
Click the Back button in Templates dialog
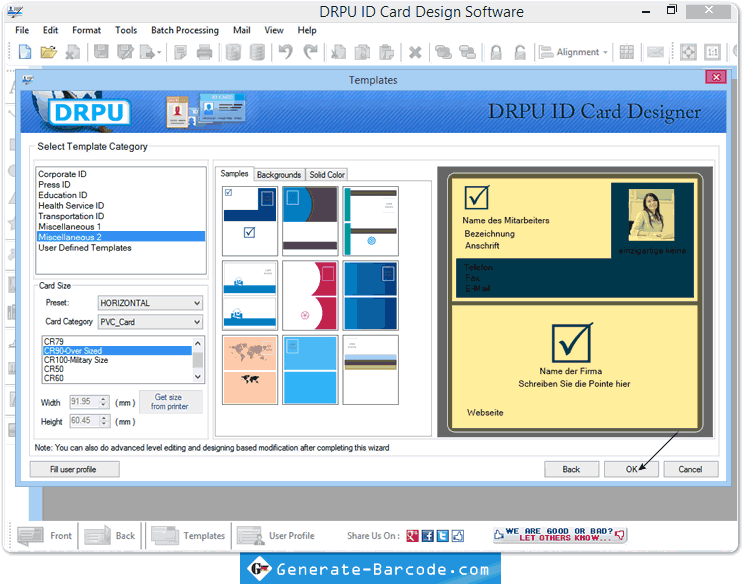571,469
